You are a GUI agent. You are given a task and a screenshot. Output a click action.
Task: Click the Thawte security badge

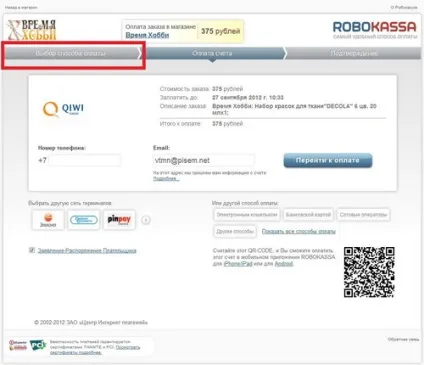click(18, 345)
